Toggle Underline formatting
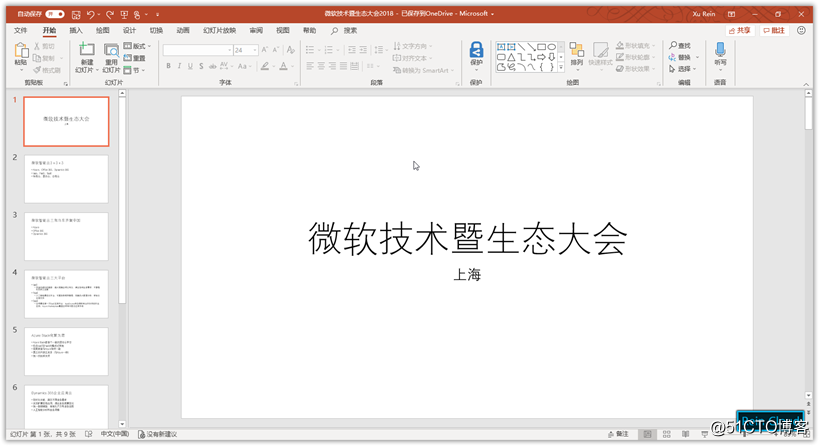This screenshot has height=446, width=819. click(x=190, y=66)
